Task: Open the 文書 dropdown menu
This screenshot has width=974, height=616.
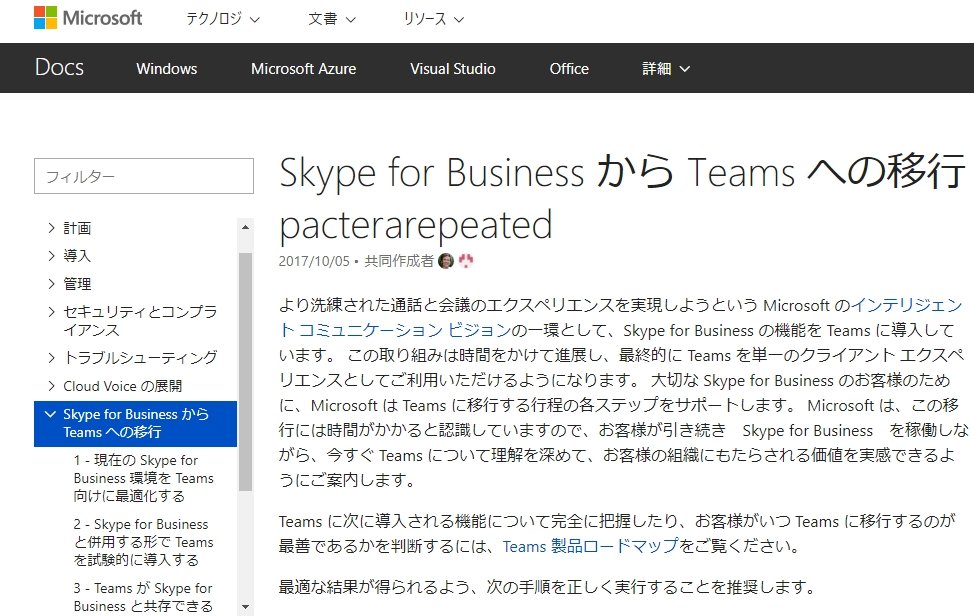Action: pyautogui.click(x=332, y=19)
